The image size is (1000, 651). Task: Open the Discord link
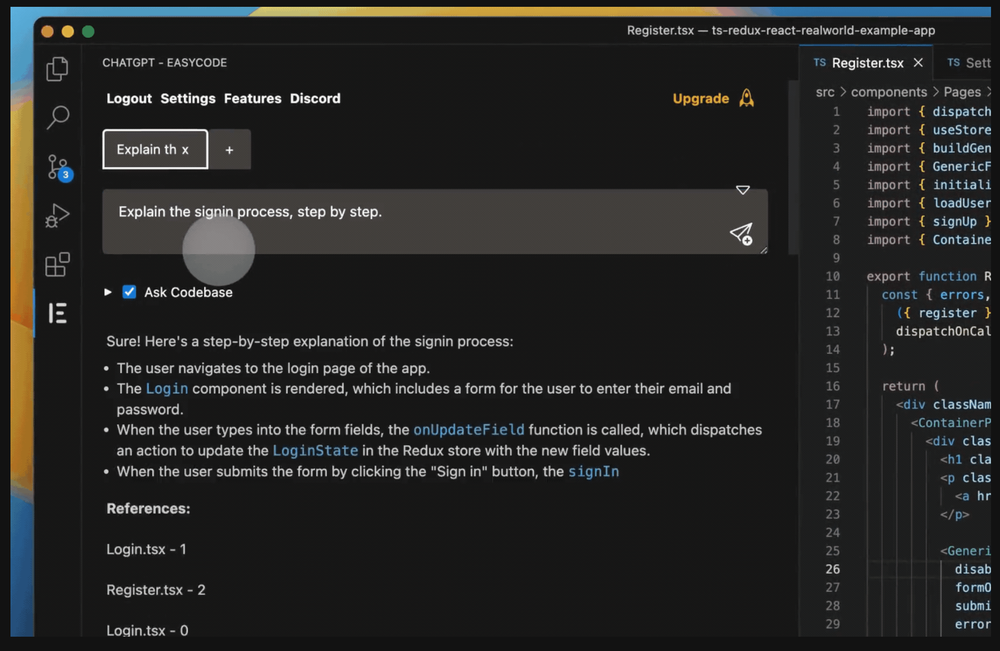coord(315,98)
